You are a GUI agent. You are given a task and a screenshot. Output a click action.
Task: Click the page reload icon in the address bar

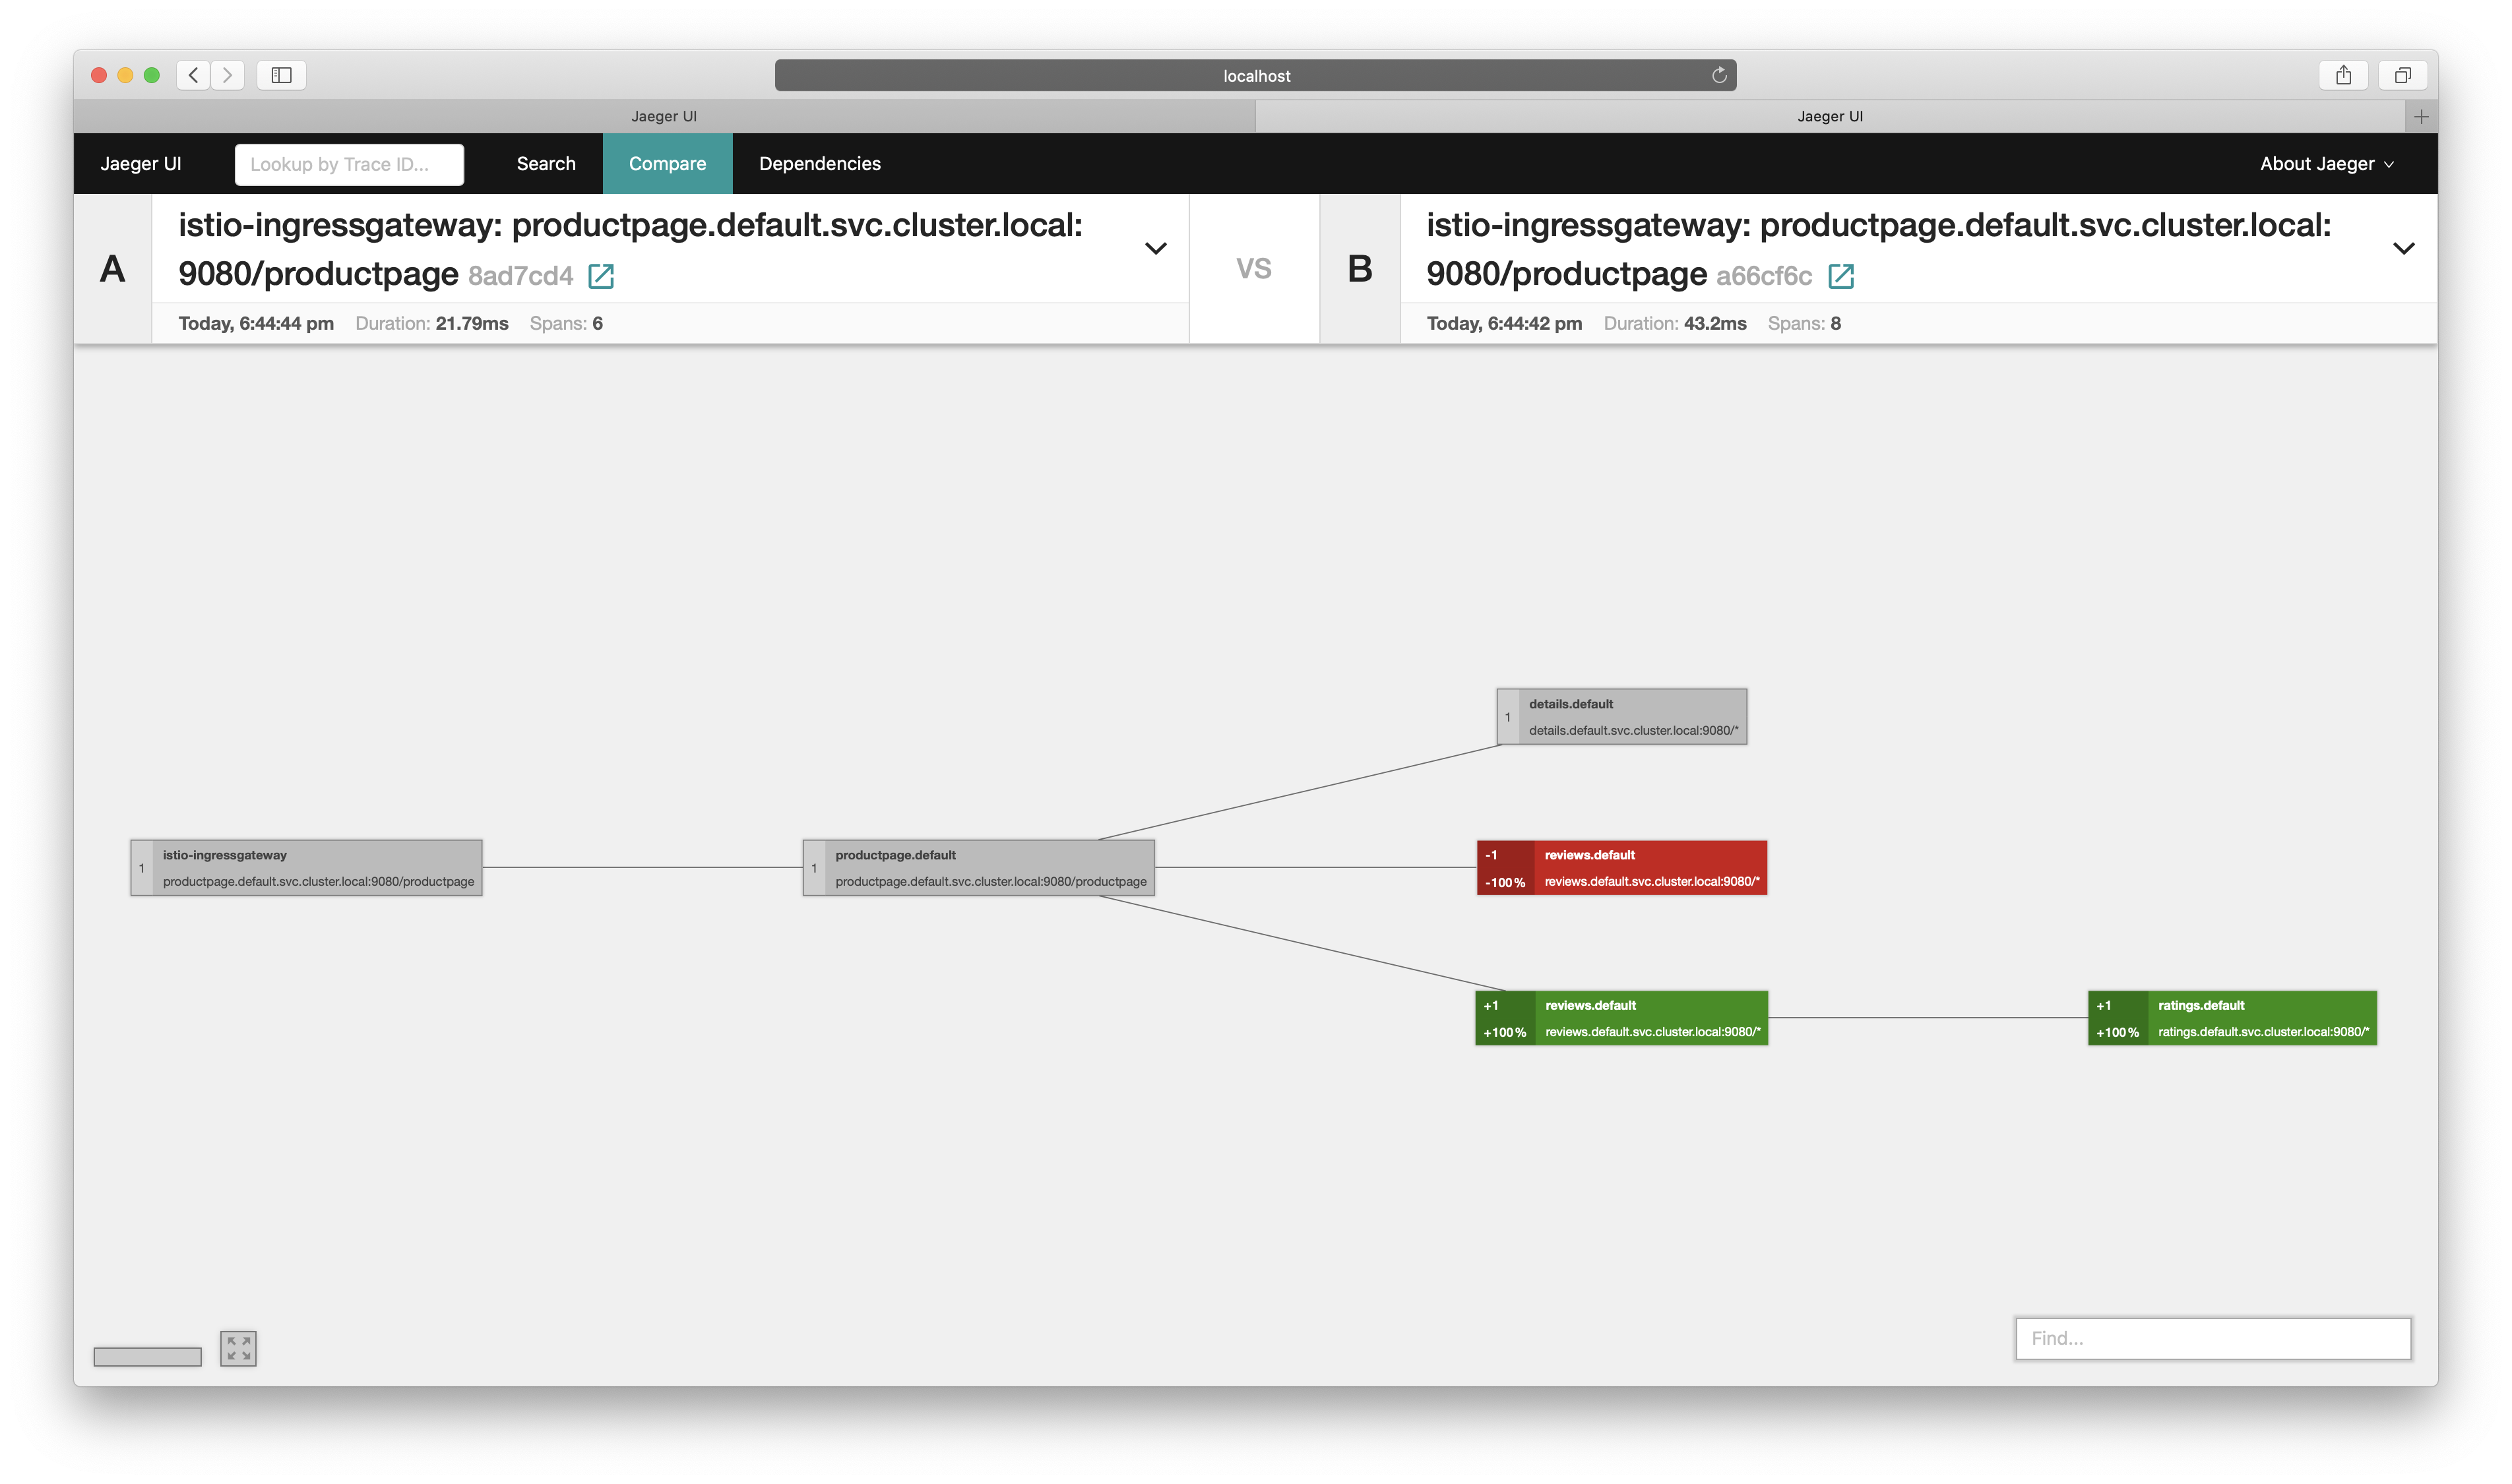[x=1718, y=75]
